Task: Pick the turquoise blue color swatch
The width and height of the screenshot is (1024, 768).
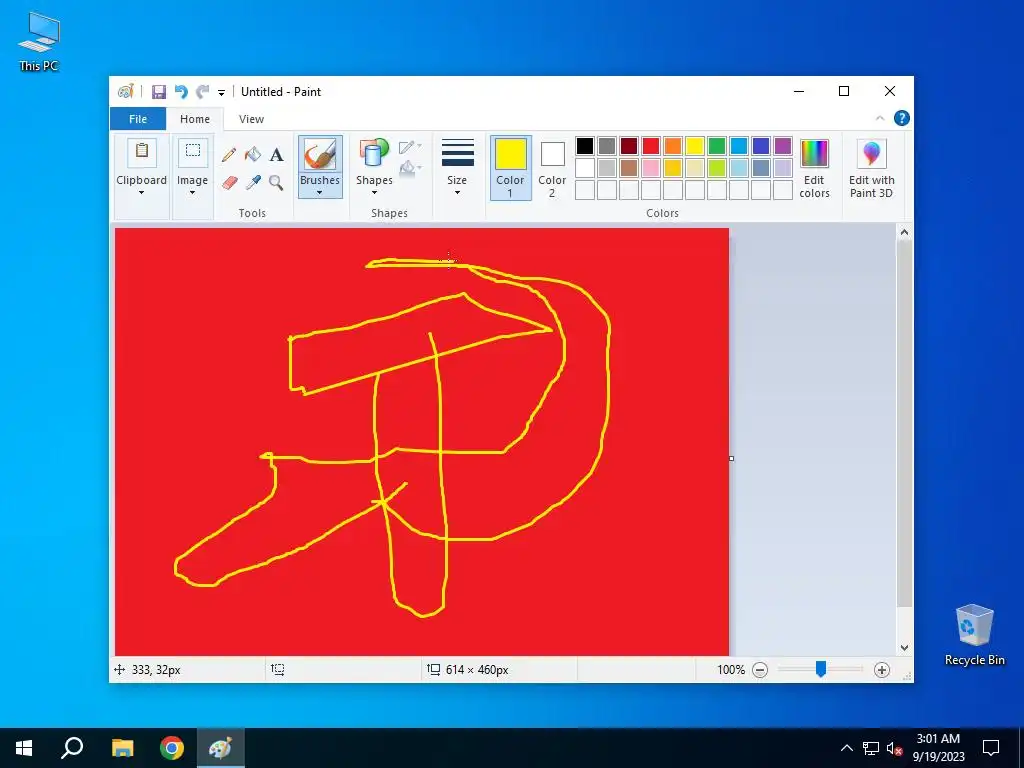Action: [x=739, y=146]
